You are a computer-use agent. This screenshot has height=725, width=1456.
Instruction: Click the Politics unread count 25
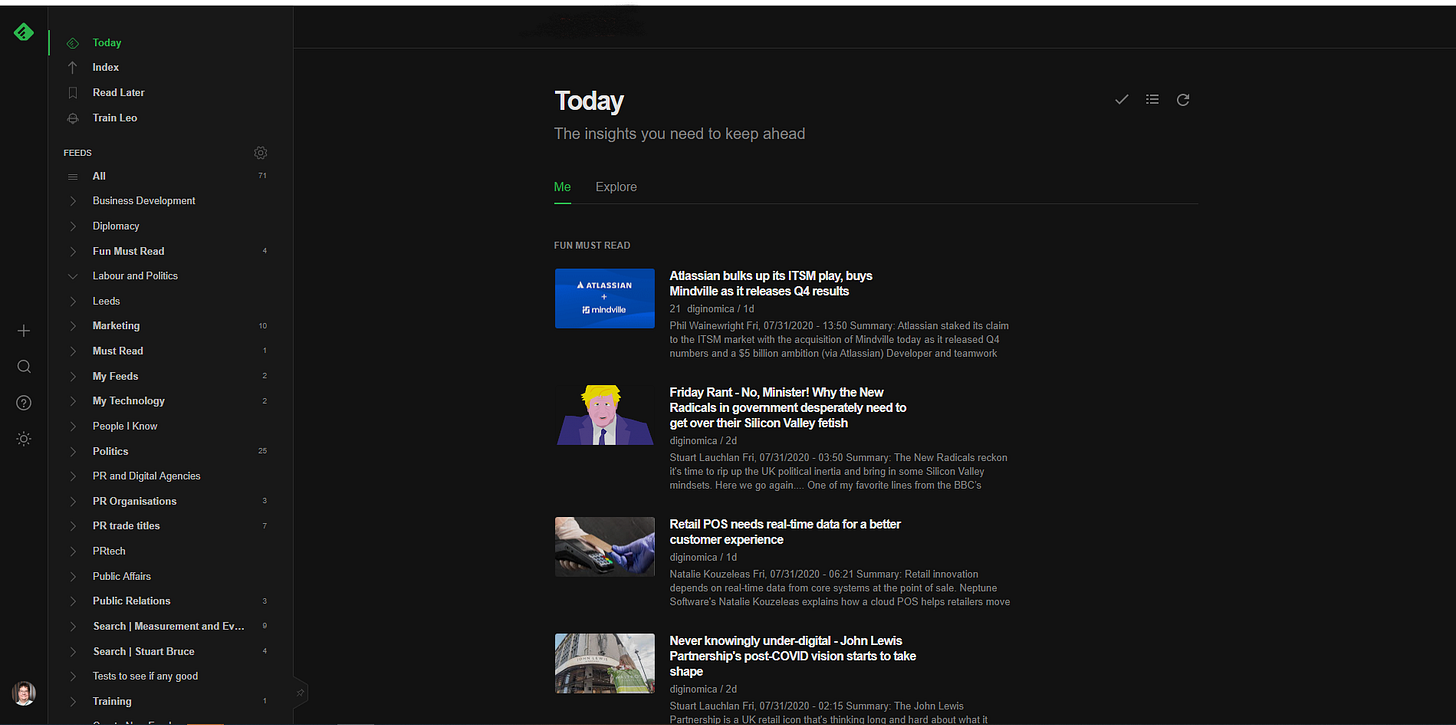[x=263, y=451]
